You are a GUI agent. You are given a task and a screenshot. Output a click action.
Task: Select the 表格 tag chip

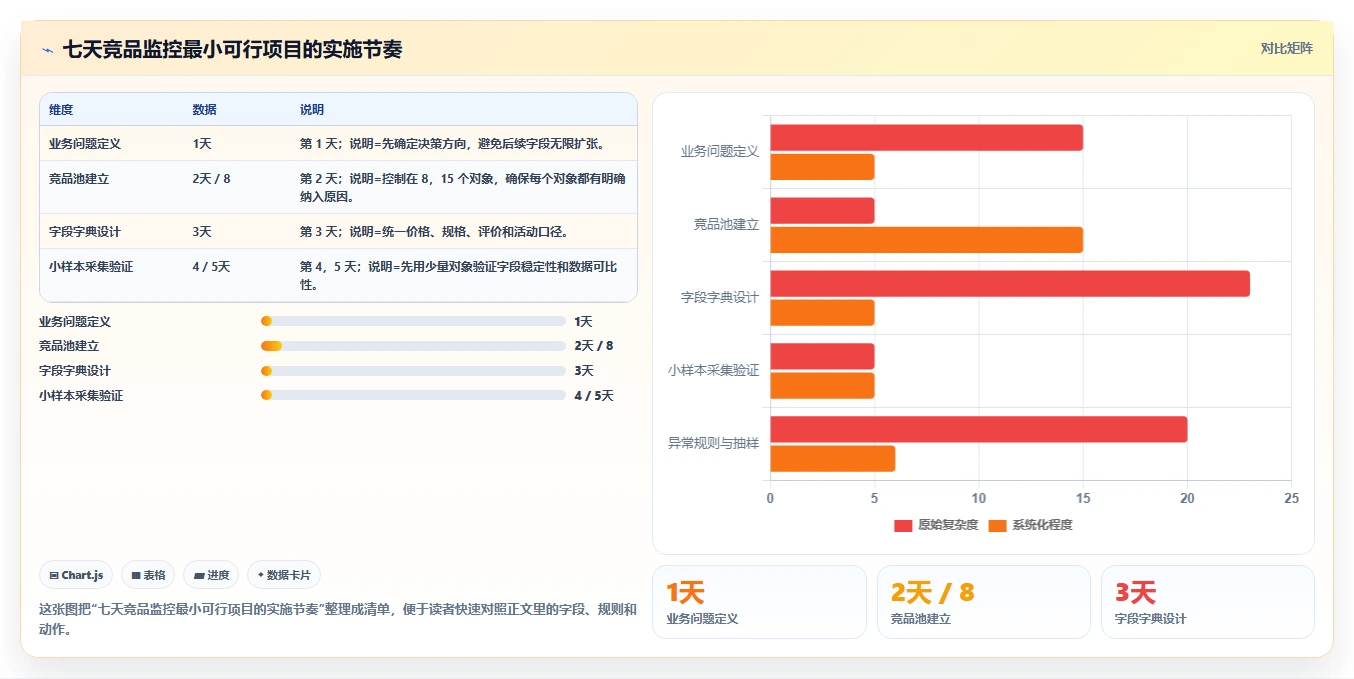coord(148,575)
